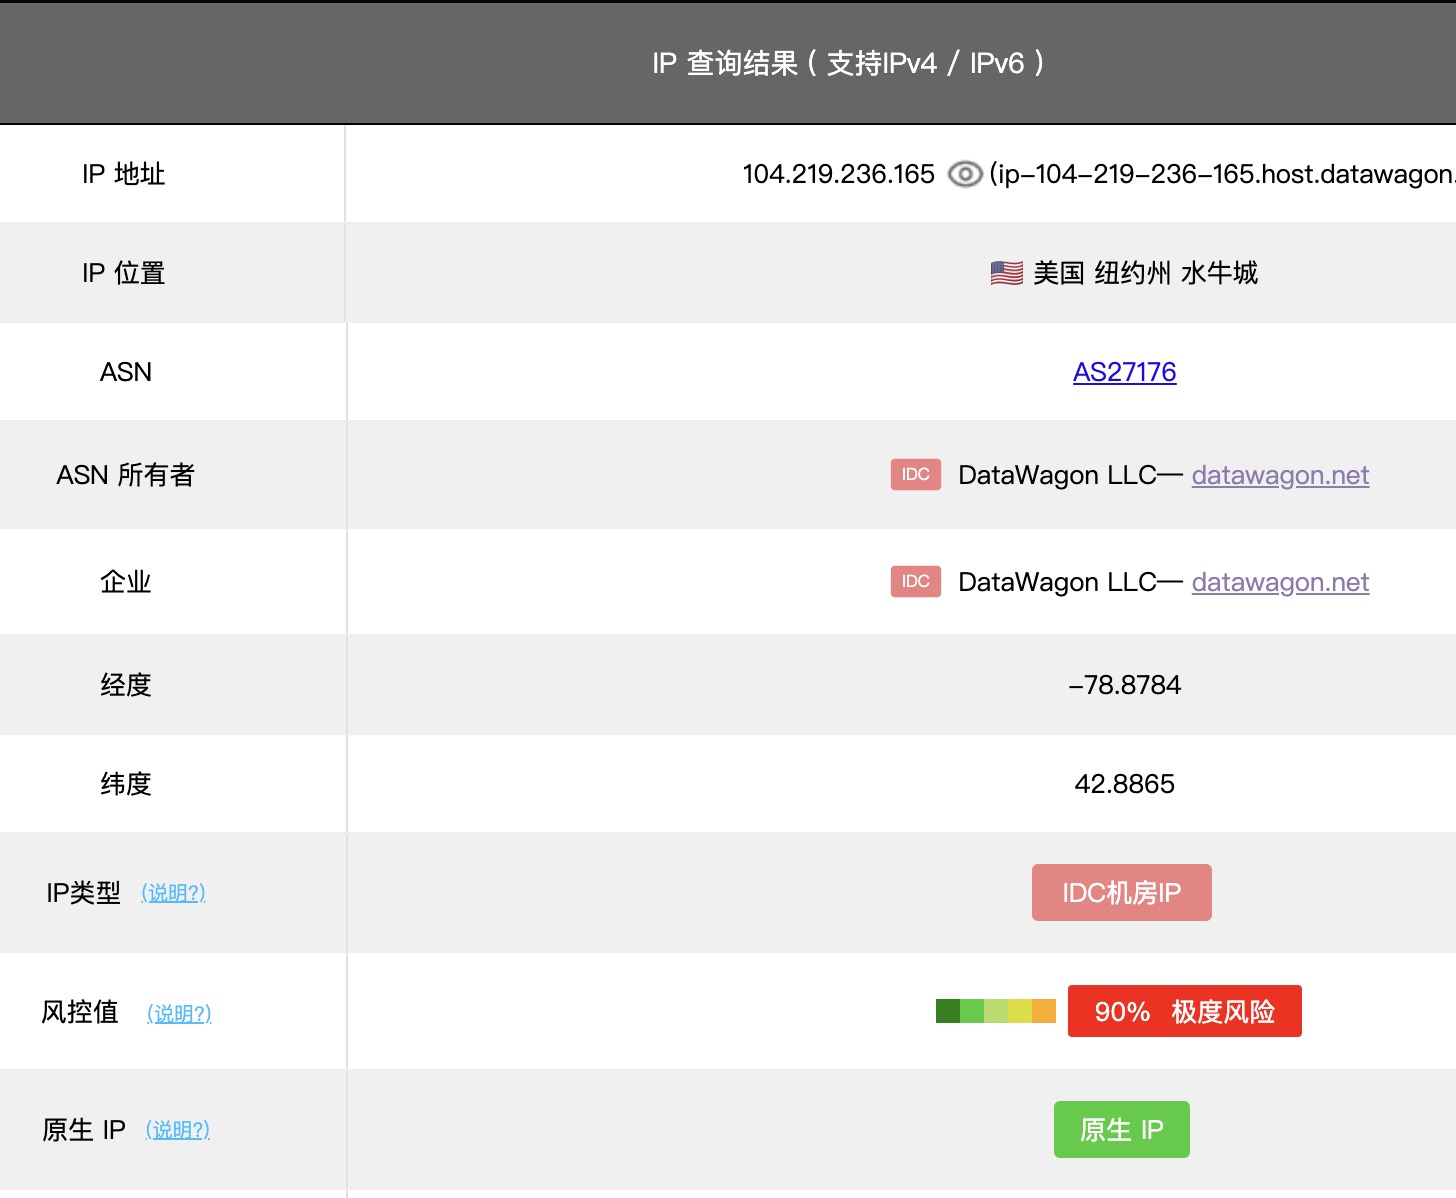Click the location text 美国 纽约州 水牛城
This screenshot has height=1198, width=1456.
coord(1146,273)
